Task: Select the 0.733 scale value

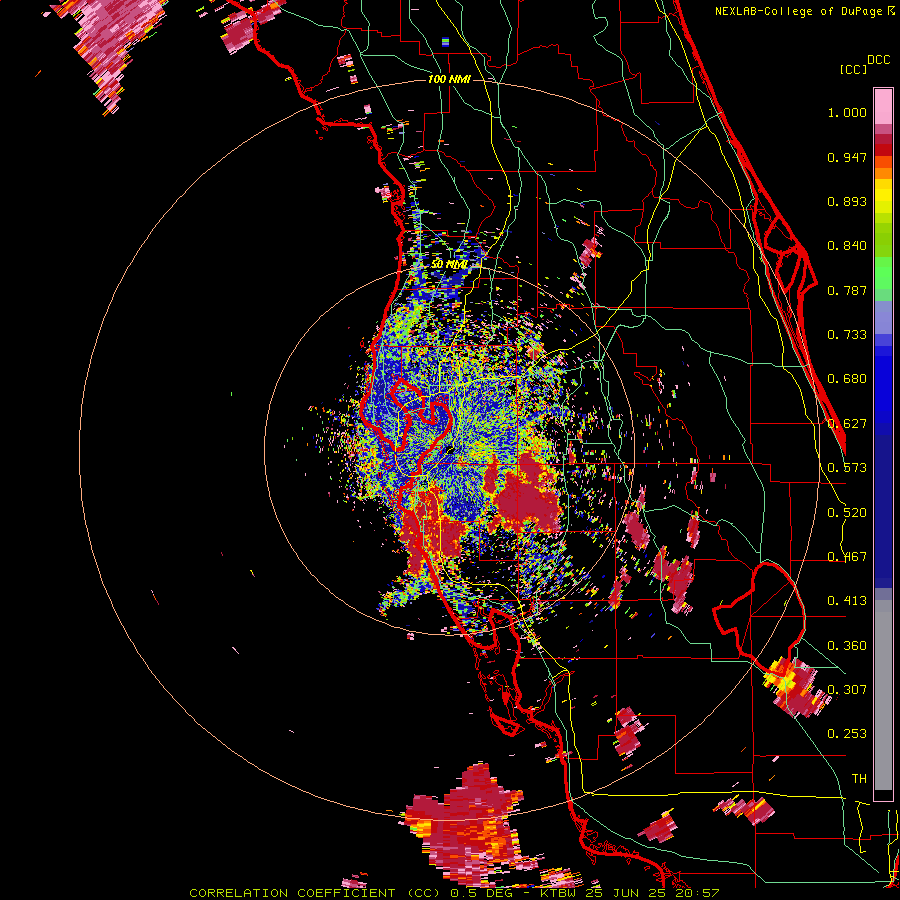Action: [x=847, y=335]
